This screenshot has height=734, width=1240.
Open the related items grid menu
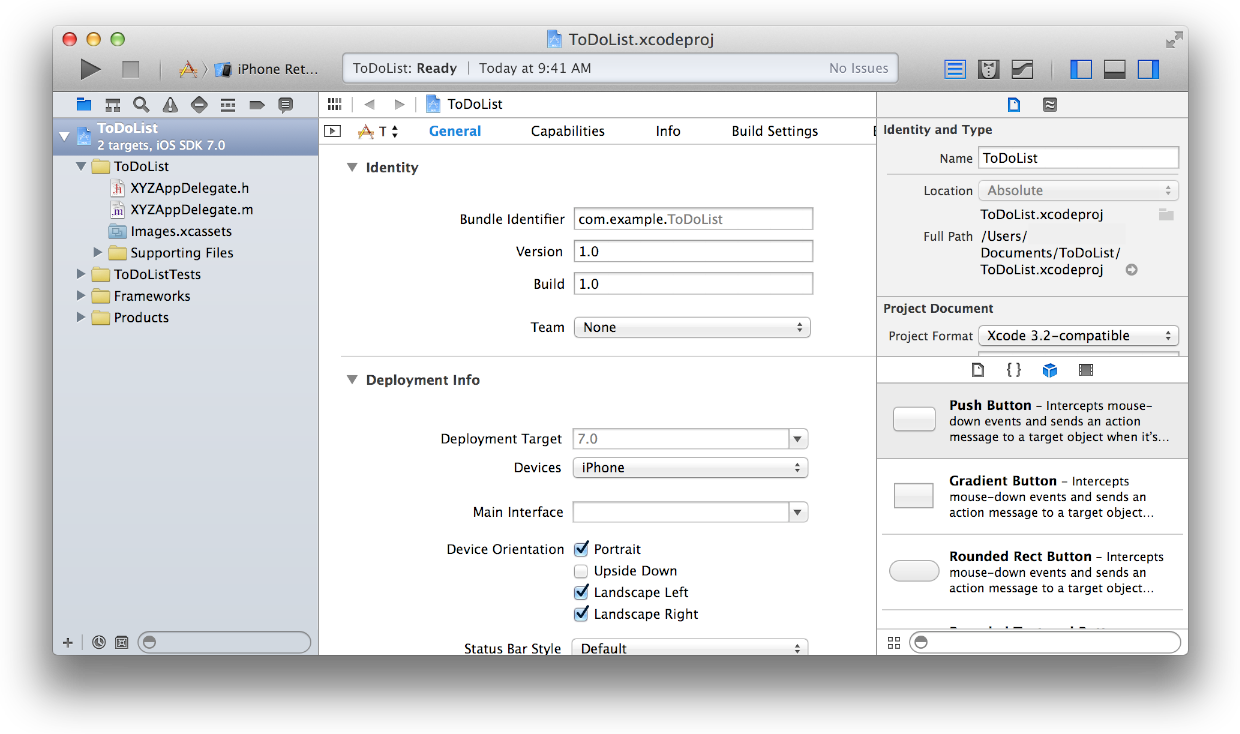(x=334, y=104)
